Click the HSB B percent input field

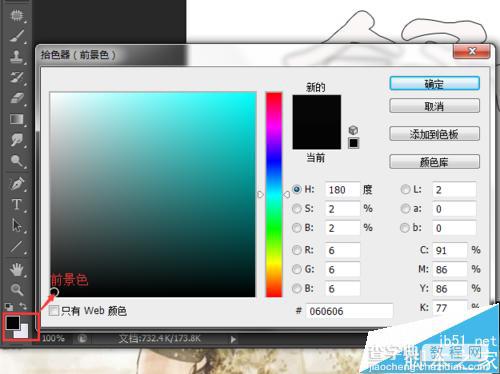point(342,228)
